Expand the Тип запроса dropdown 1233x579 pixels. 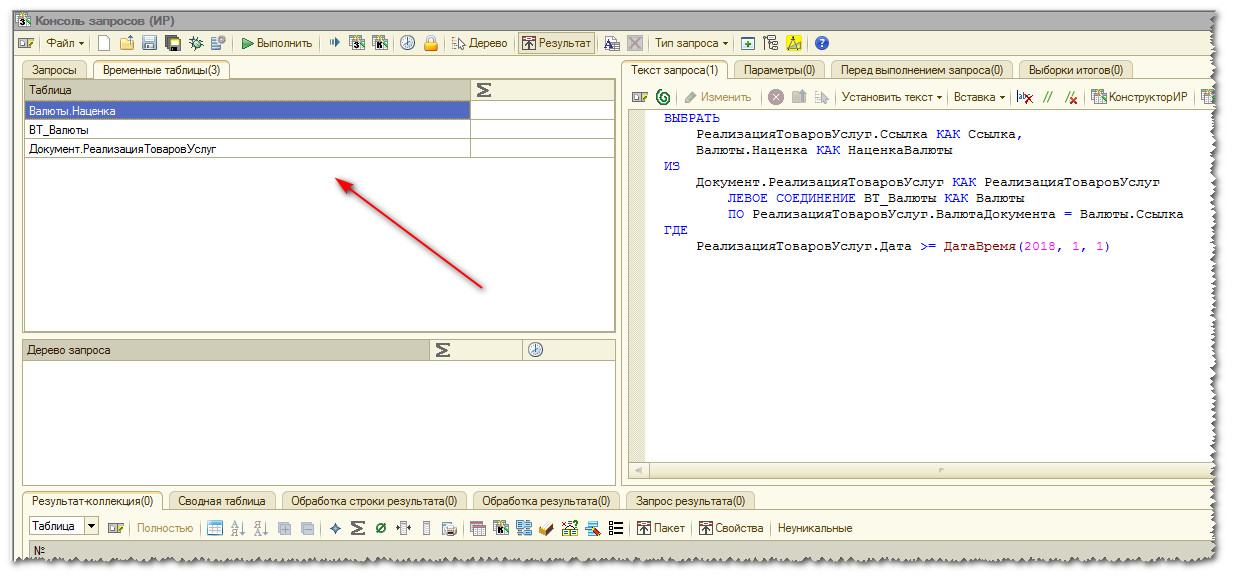coord(691,43)
